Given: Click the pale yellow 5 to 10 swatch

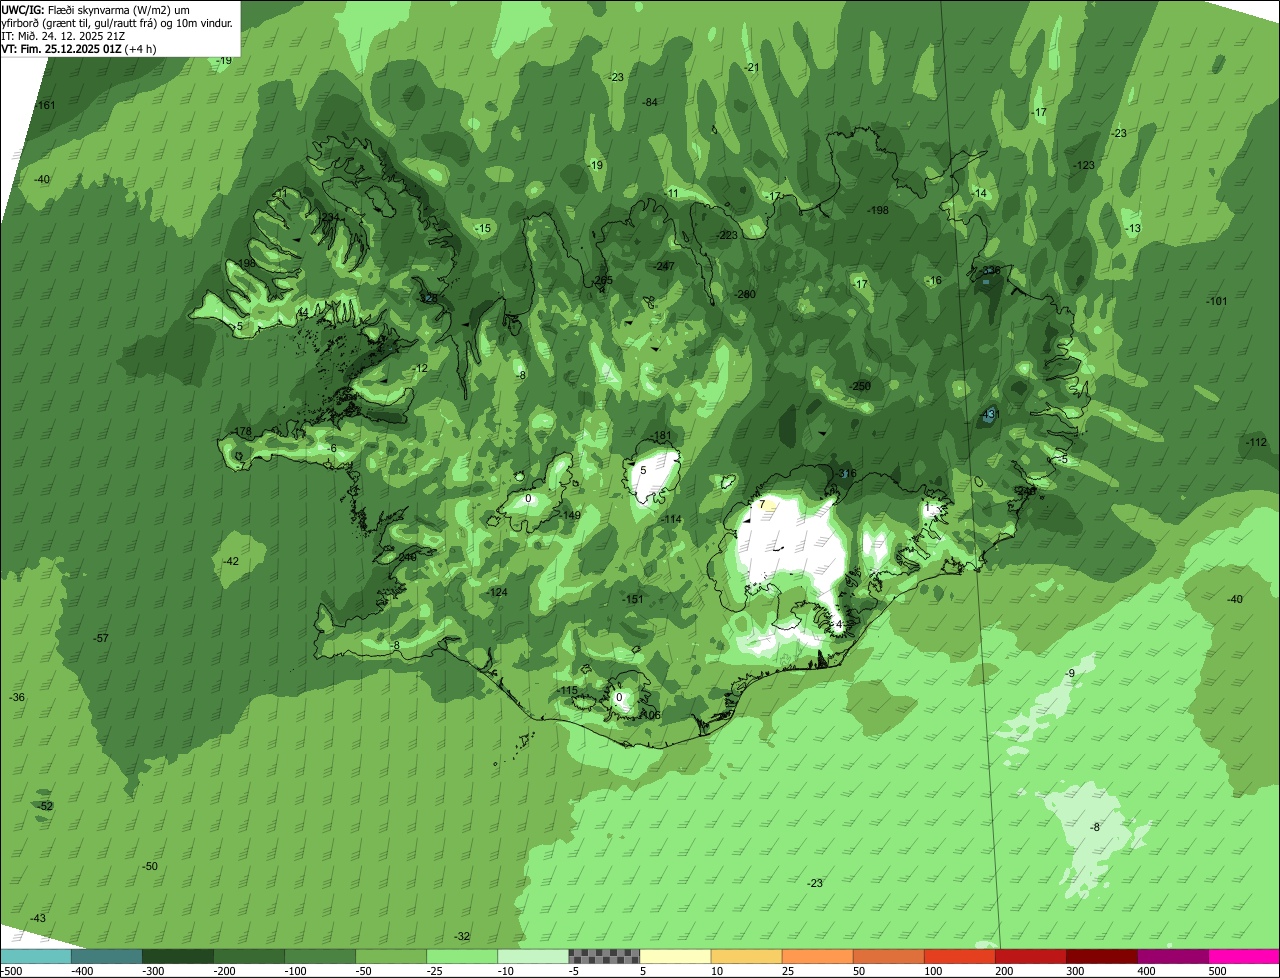Looking at the screenshot, I should pyautogui.click(x=675, y=956).
